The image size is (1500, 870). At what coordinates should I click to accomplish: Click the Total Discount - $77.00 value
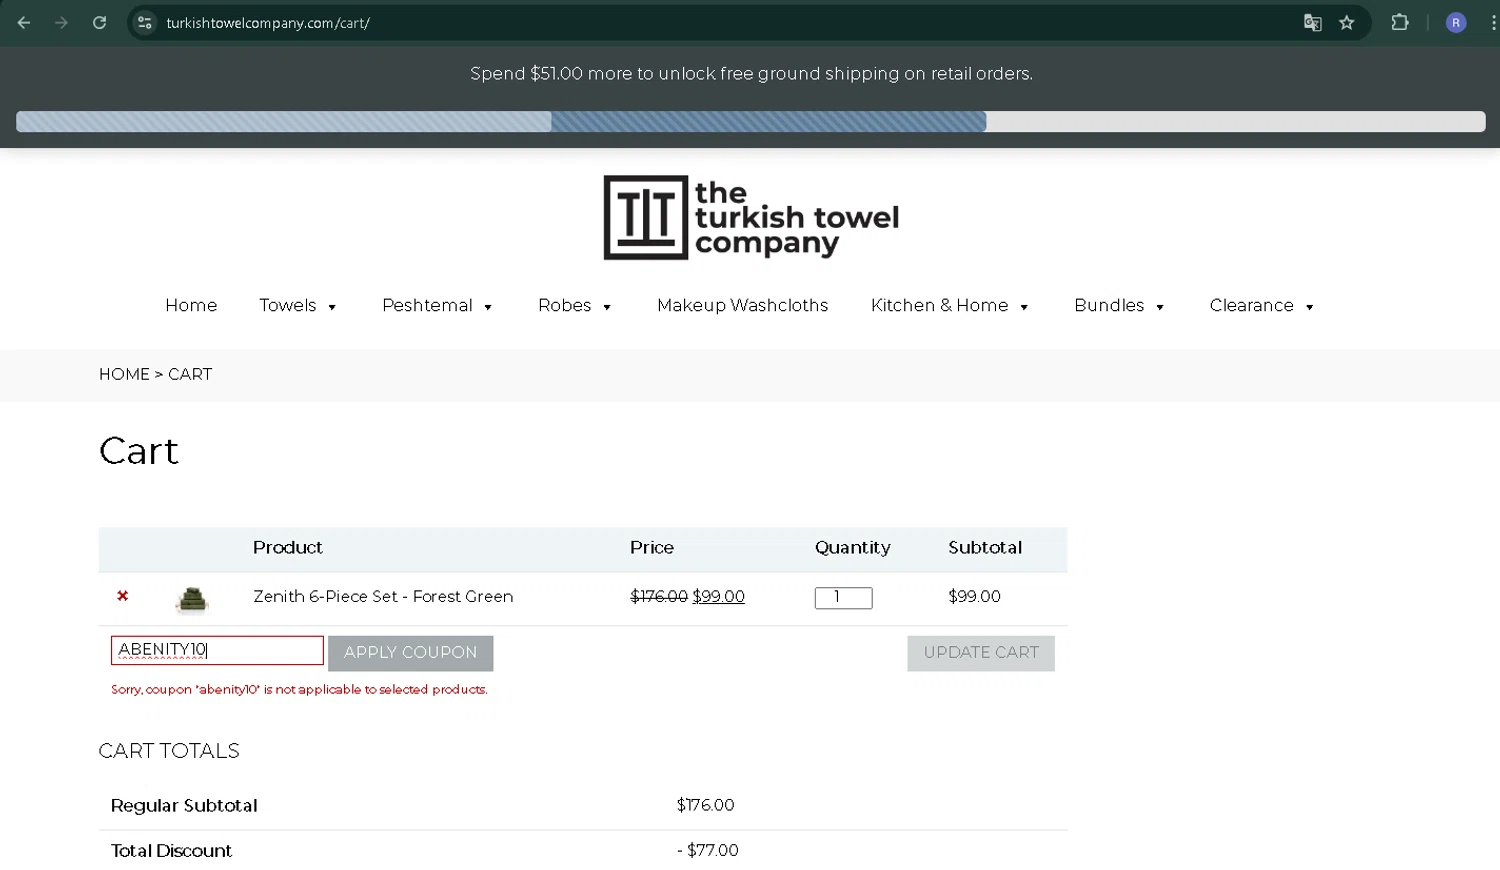(707, 850)
